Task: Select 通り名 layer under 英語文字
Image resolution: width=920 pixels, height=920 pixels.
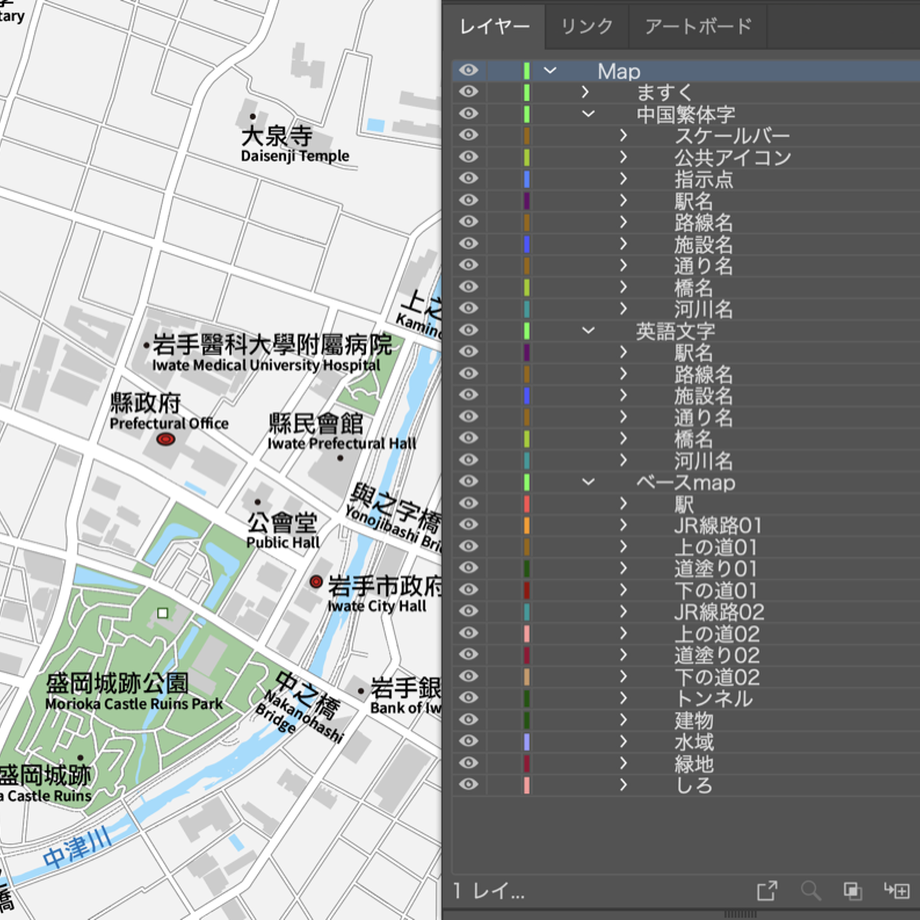Action: coord(703,417)
